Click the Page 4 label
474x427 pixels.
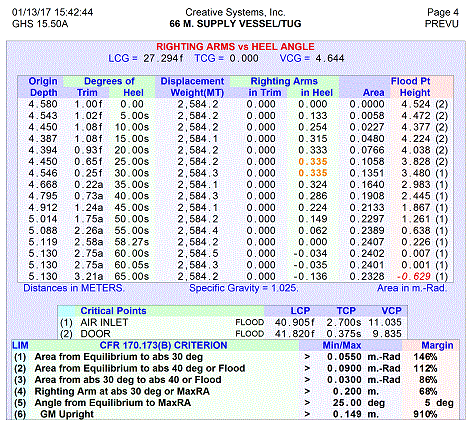[x=443, y=12]
